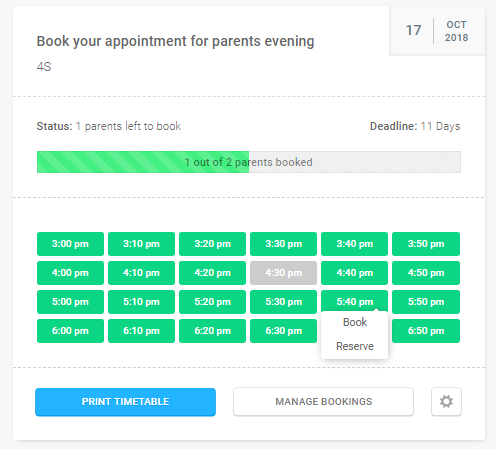Click the 17 Oct 2018 date badge
Screen dimensions: 496x449
tap(437, 31)
